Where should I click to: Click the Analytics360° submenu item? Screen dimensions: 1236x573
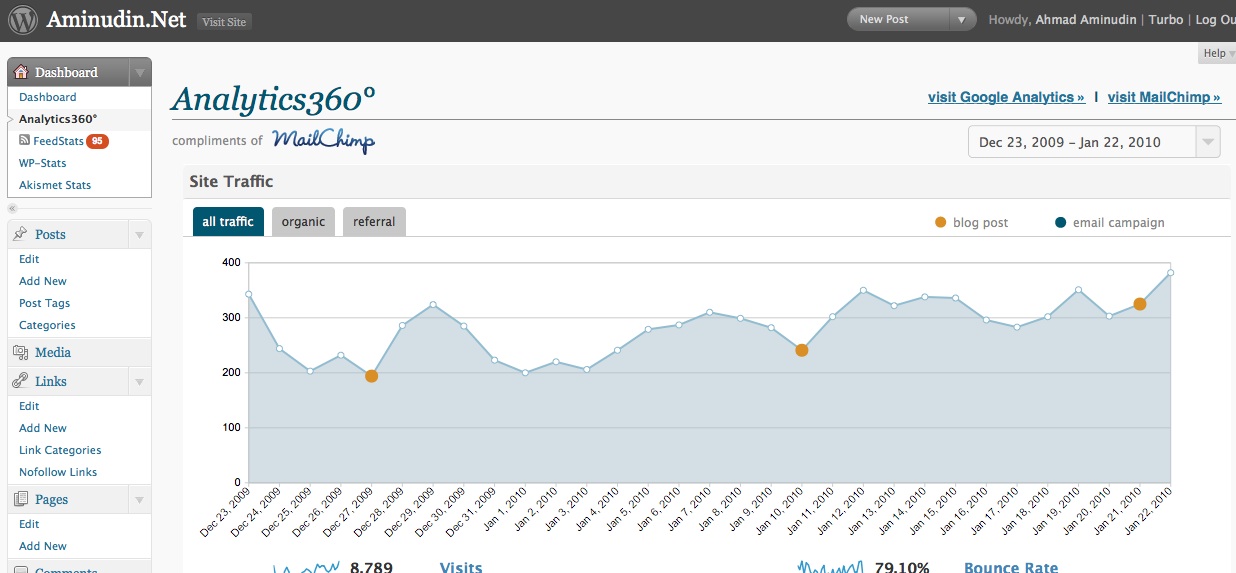click(58, 119)
